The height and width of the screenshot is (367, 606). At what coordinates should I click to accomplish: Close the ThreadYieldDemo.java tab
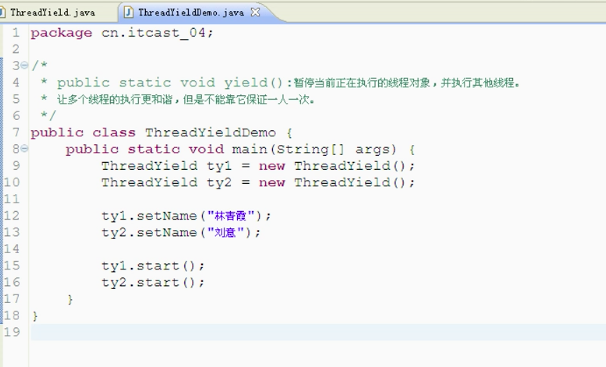255,12
